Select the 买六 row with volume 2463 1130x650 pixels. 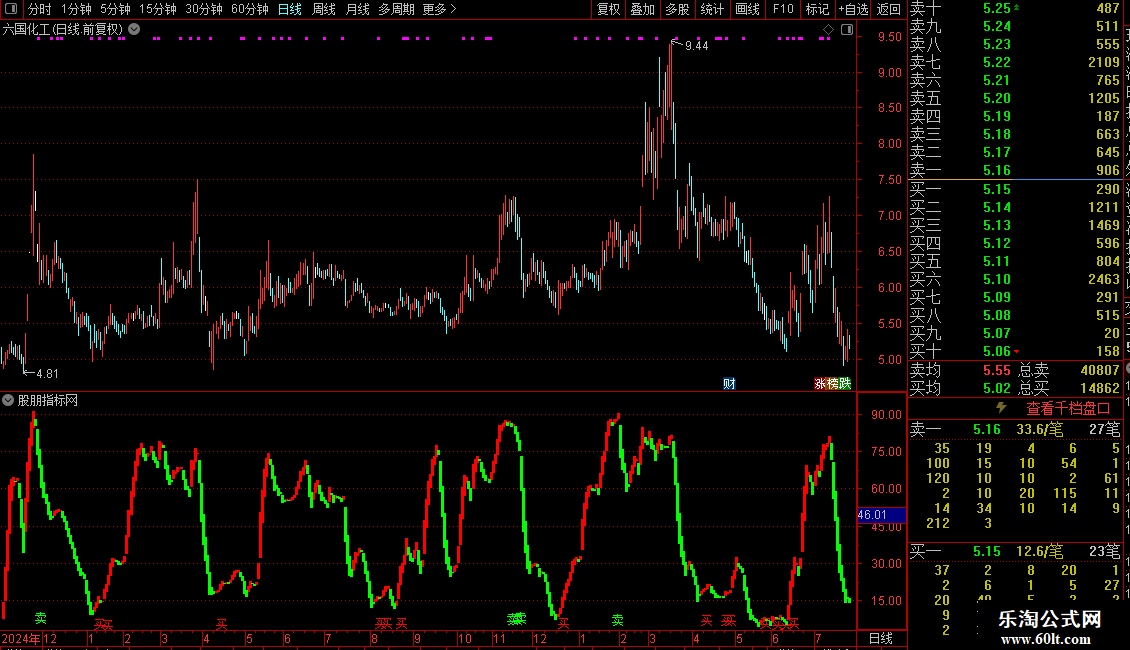tap(1015, 279)
